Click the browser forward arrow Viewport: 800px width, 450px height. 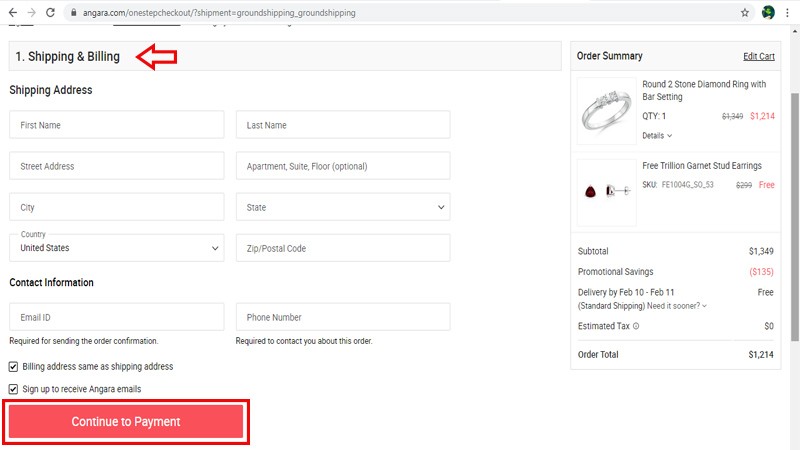[x=32, y=13]
